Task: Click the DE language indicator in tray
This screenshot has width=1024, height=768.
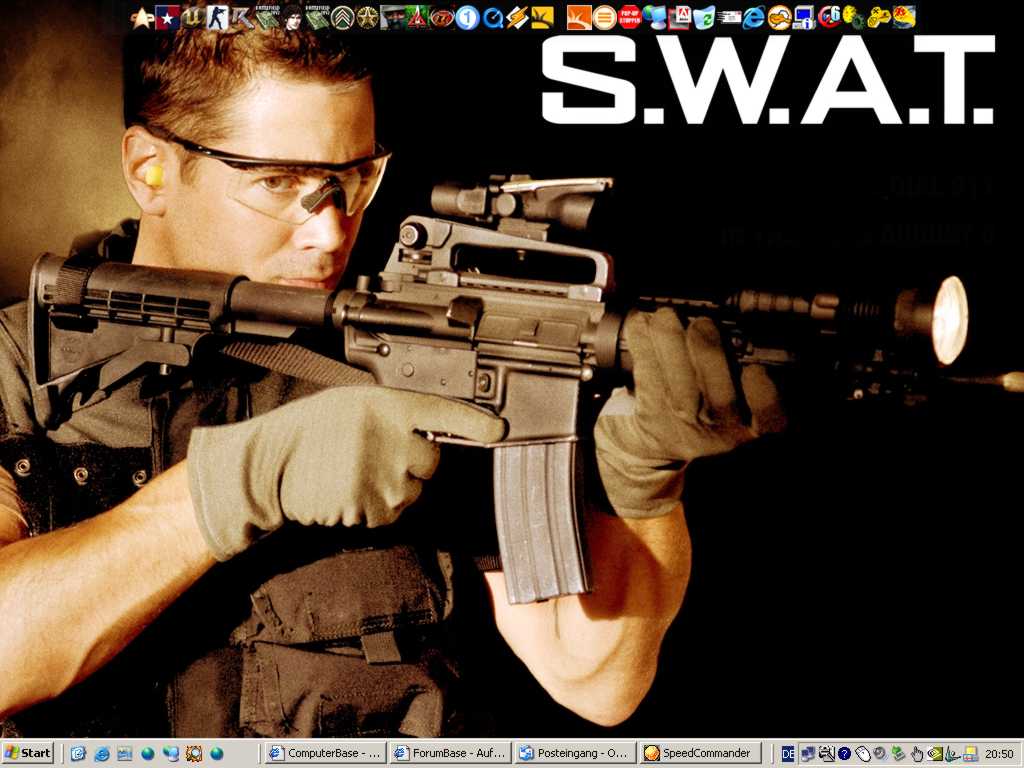Action: tap(788, 754)
